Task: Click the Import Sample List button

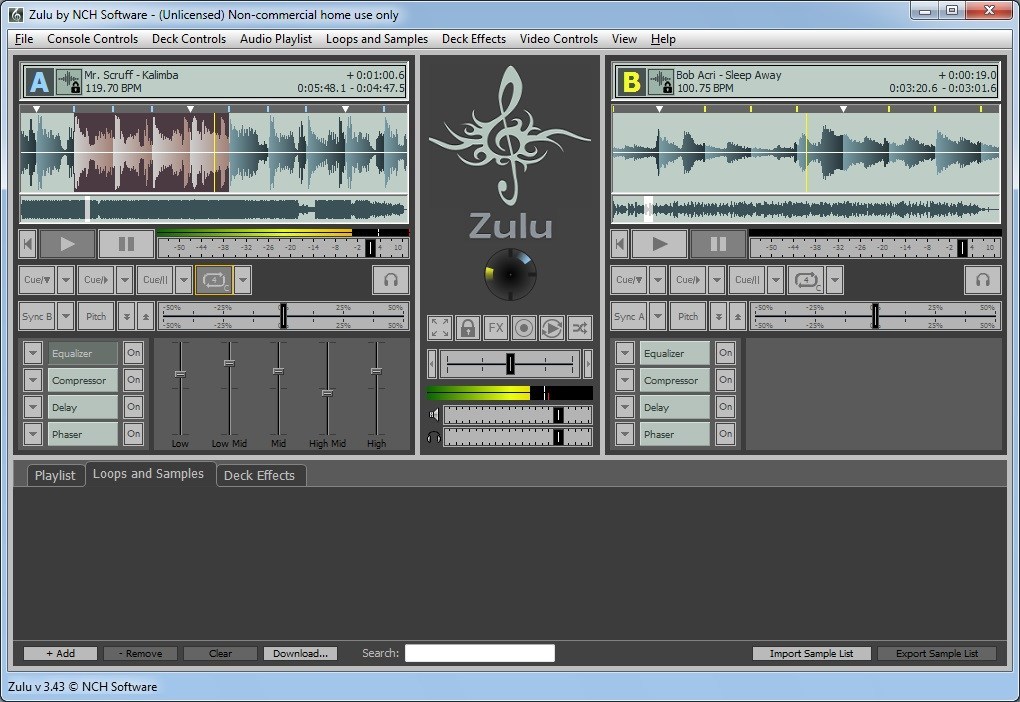Action: (811, 653)
